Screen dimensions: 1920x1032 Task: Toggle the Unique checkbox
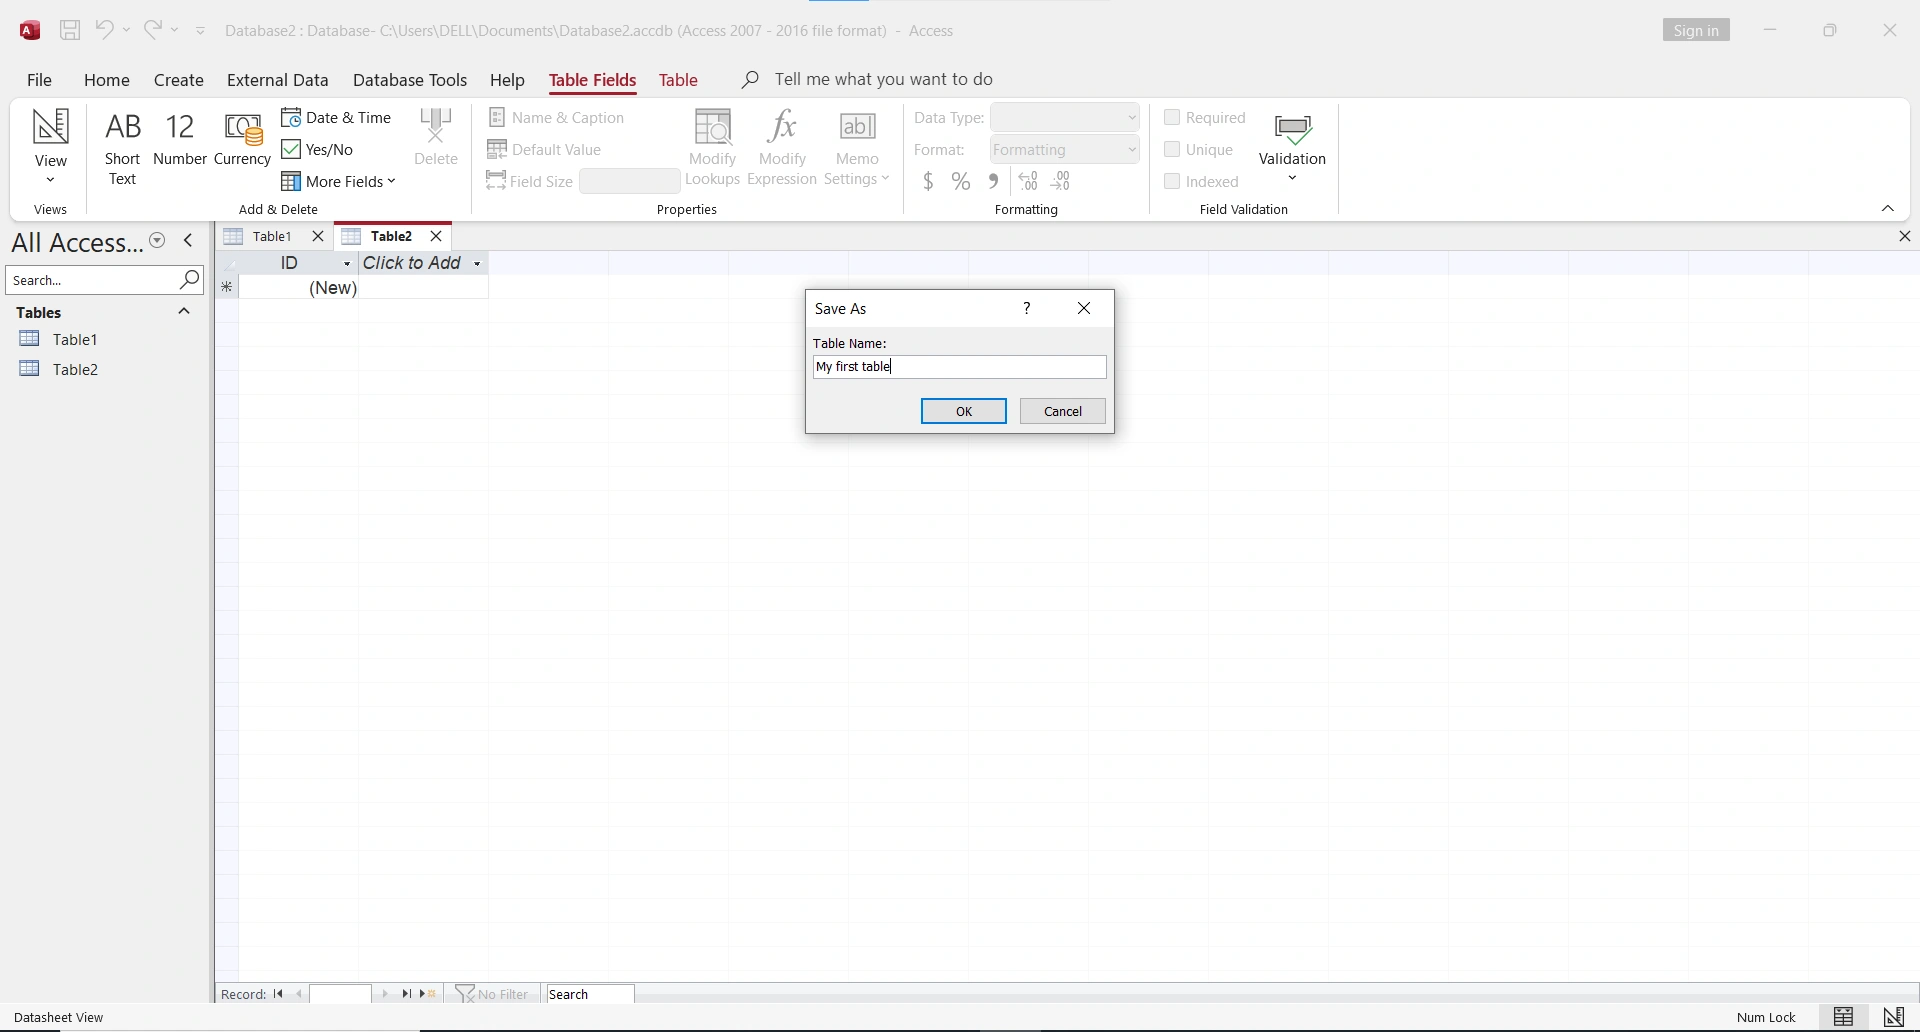pos(1172,150)
